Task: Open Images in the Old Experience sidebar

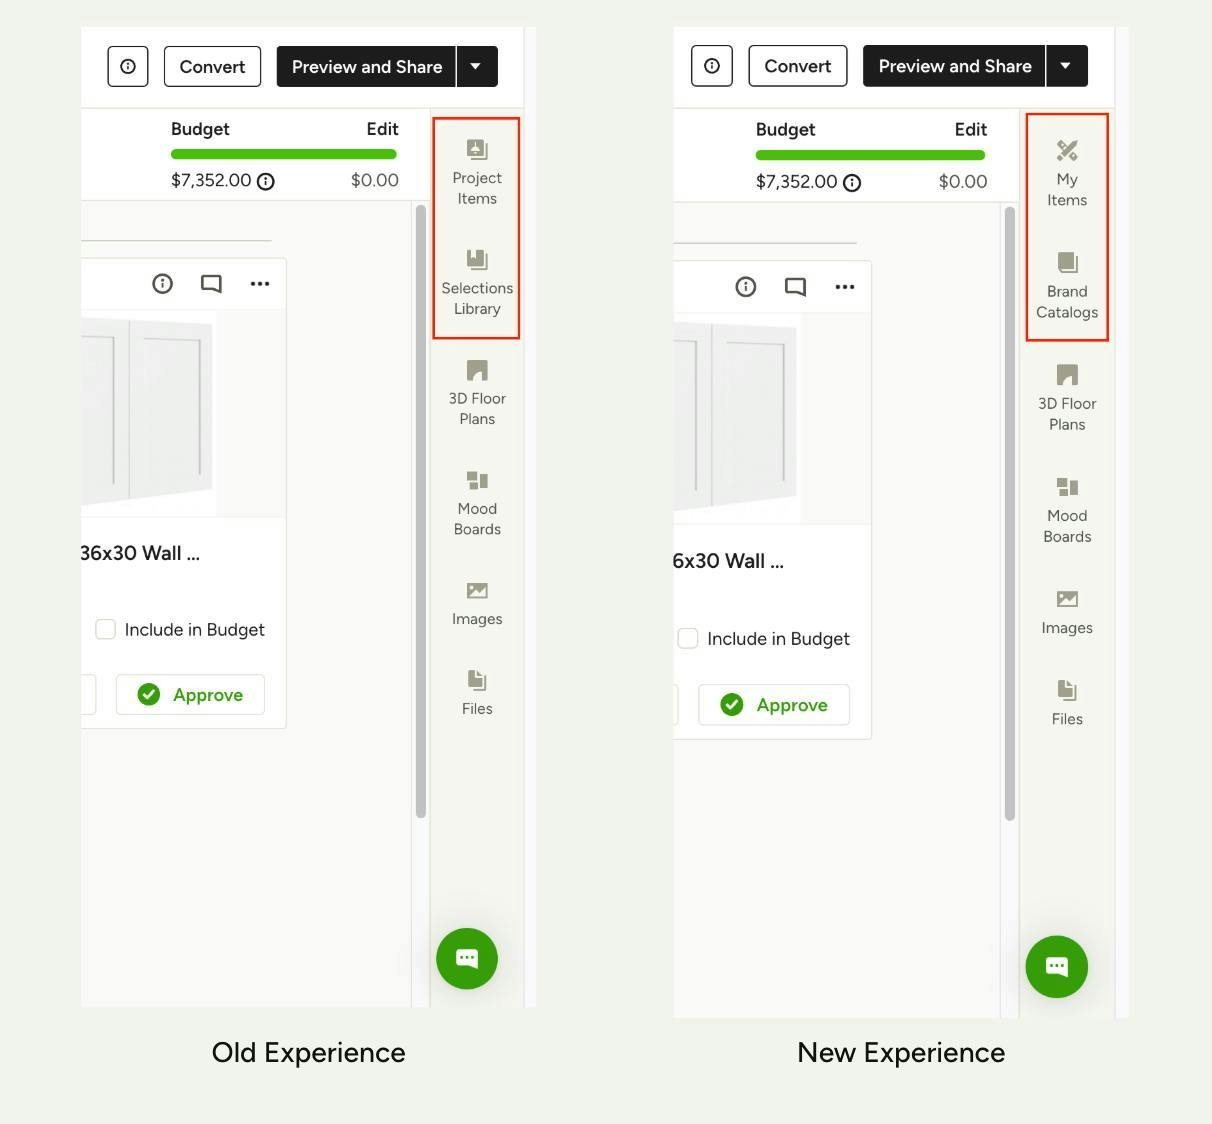Action: click(x=477, y=603)
